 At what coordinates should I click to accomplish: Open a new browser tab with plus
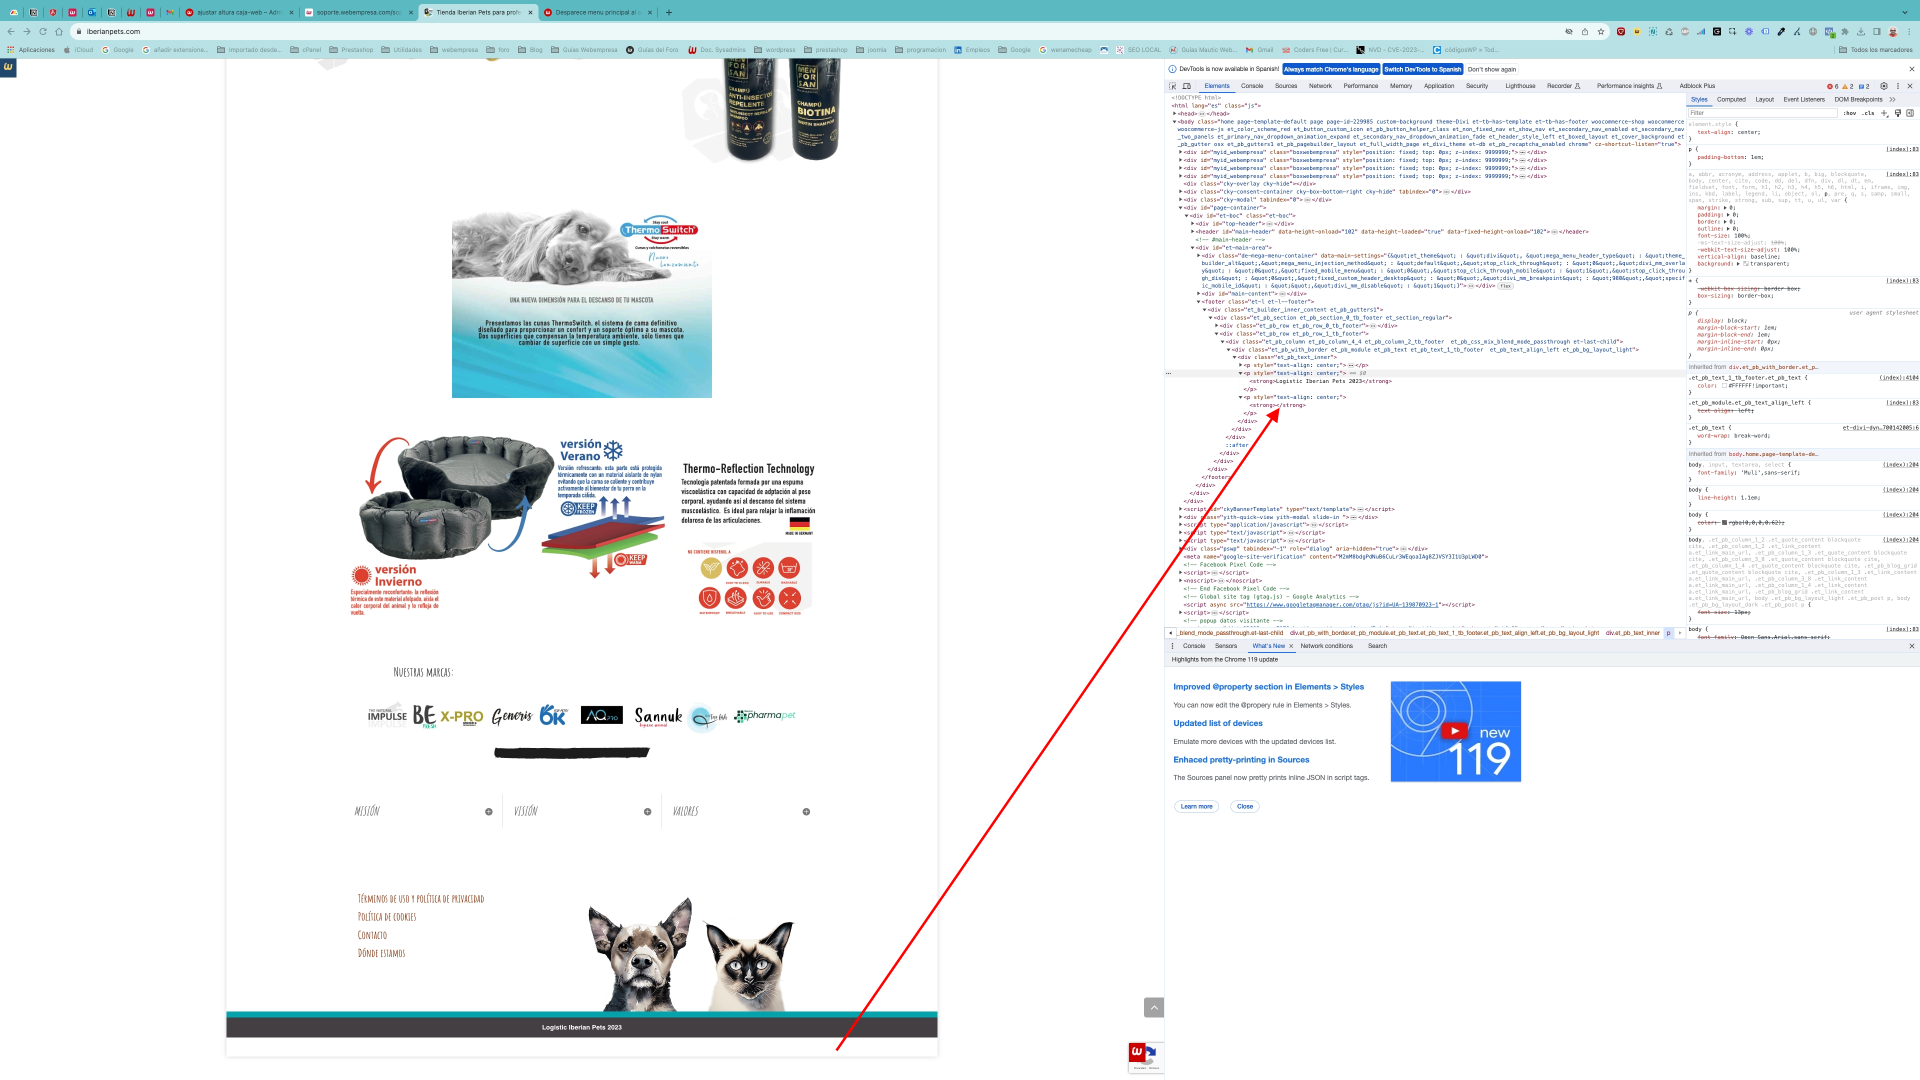tap(669, 12)
